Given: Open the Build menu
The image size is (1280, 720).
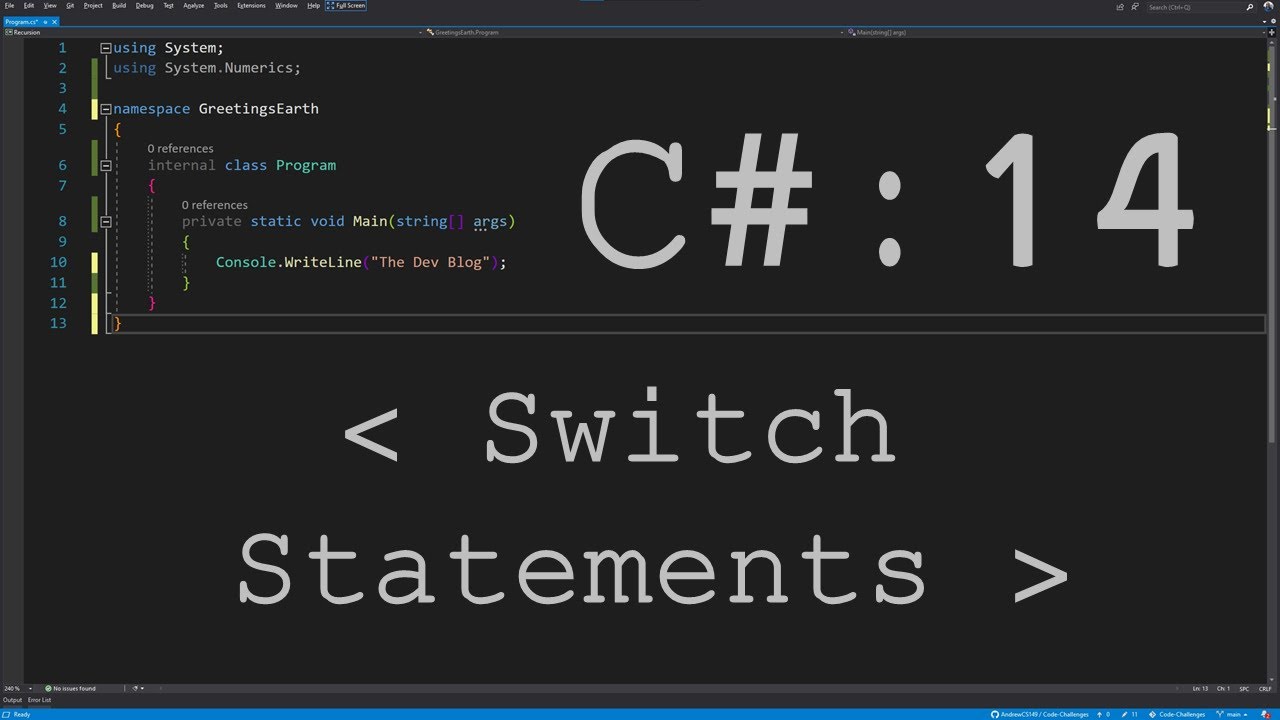Looking at the screenshot, I should (x=119, y=6).
